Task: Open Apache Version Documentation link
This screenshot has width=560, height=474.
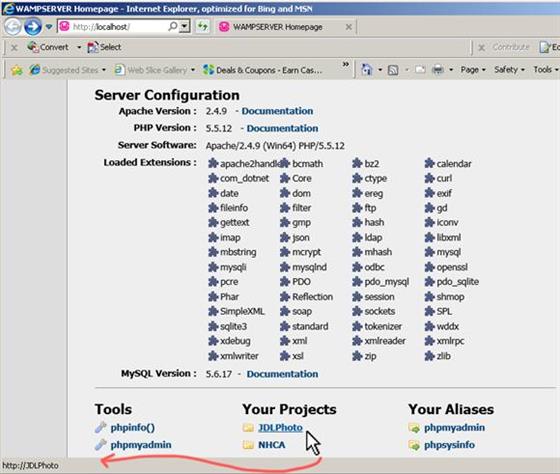Action: tap(277, 111)
